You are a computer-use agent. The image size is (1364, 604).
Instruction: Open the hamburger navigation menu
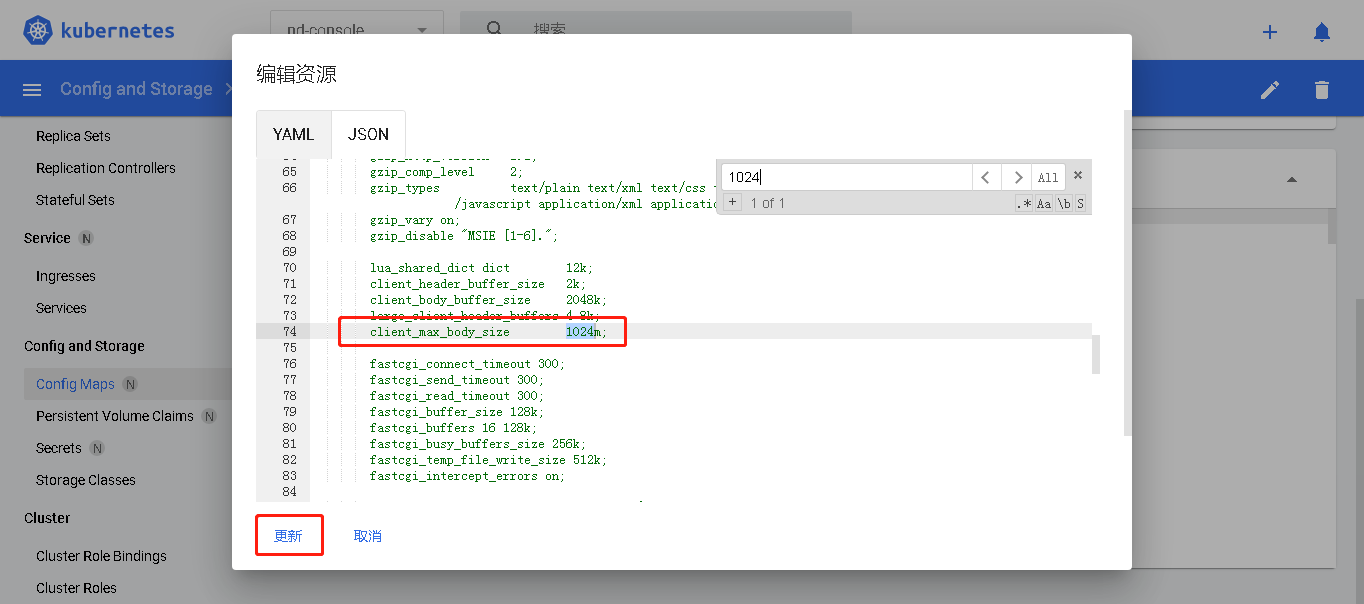tap(32, 90)
